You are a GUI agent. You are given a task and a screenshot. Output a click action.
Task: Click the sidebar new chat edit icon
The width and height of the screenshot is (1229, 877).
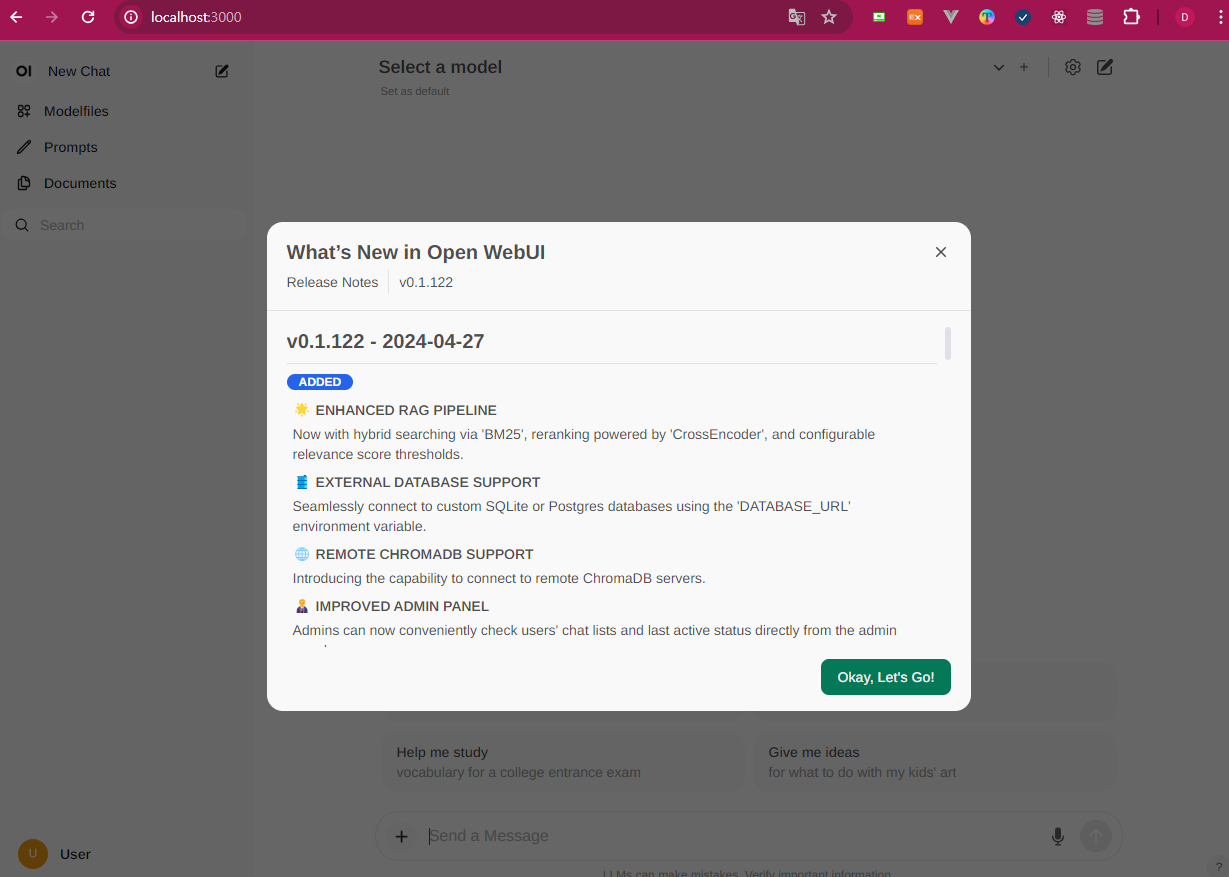tap(222, 71)
